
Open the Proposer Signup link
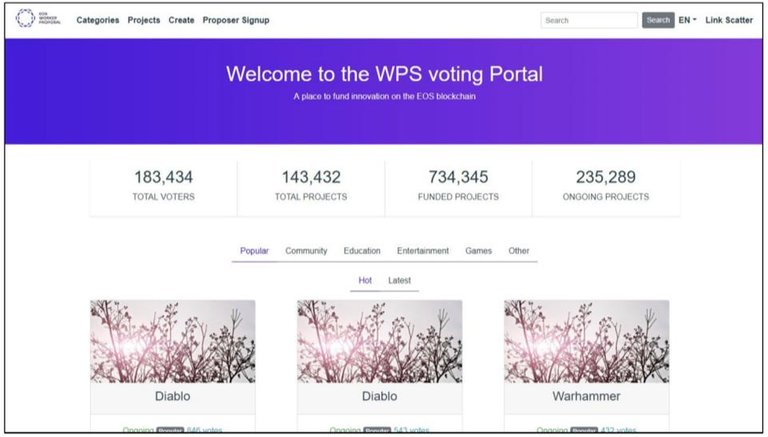tap(236, 20)
